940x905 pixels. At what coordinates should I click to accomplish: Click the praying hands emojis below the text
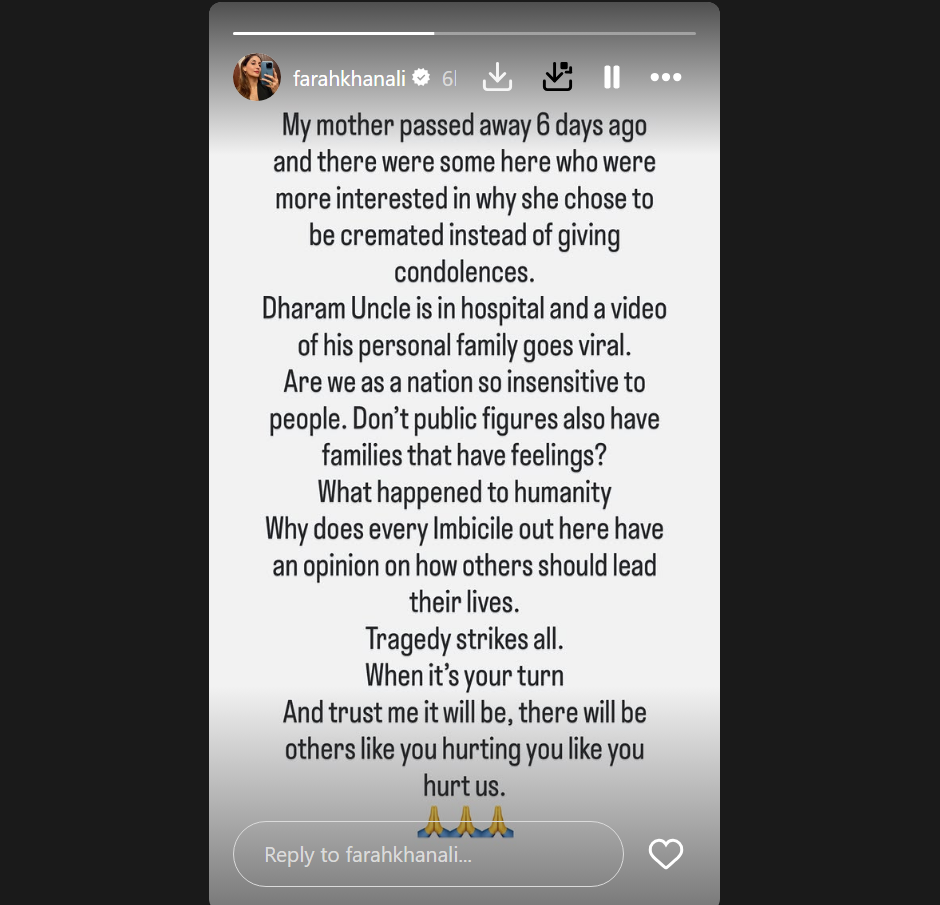point(465,821)
